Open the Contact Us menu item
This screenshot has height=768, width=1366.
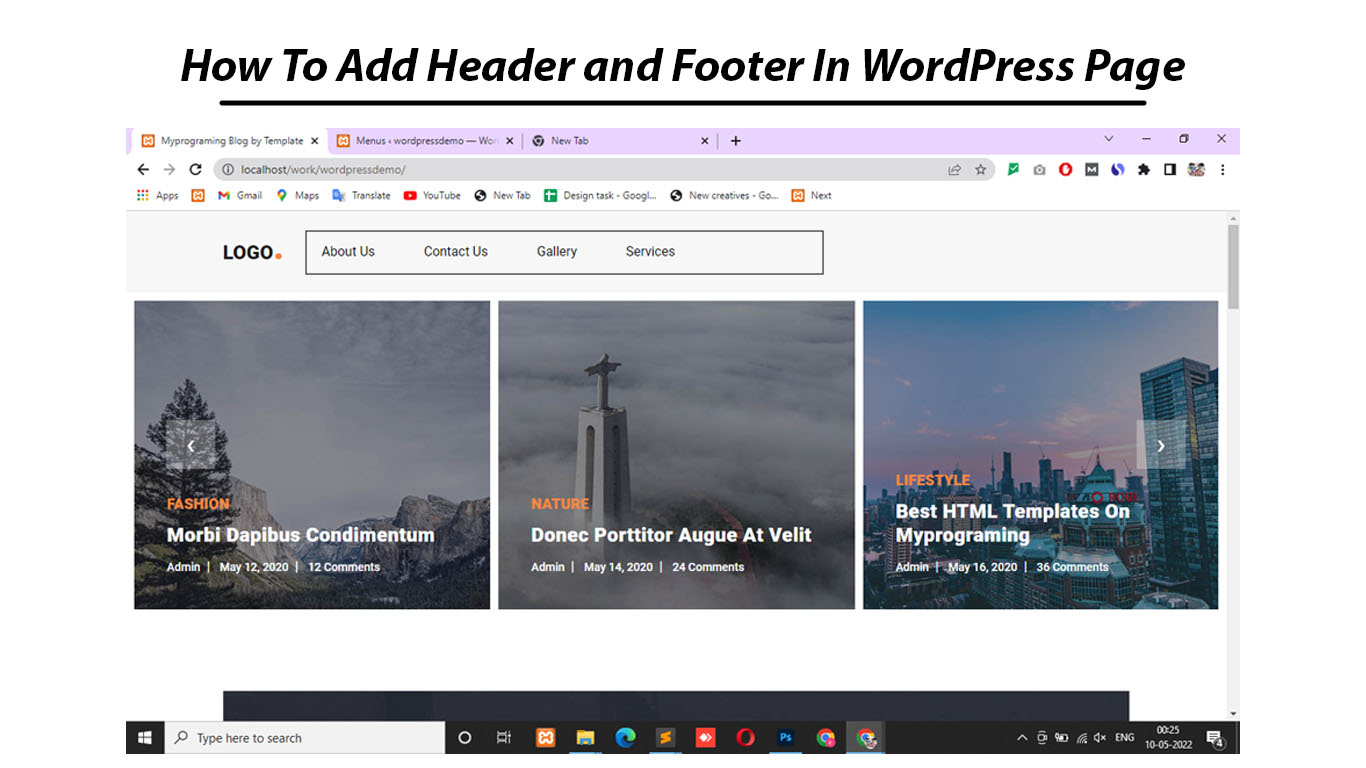[455, 252]
